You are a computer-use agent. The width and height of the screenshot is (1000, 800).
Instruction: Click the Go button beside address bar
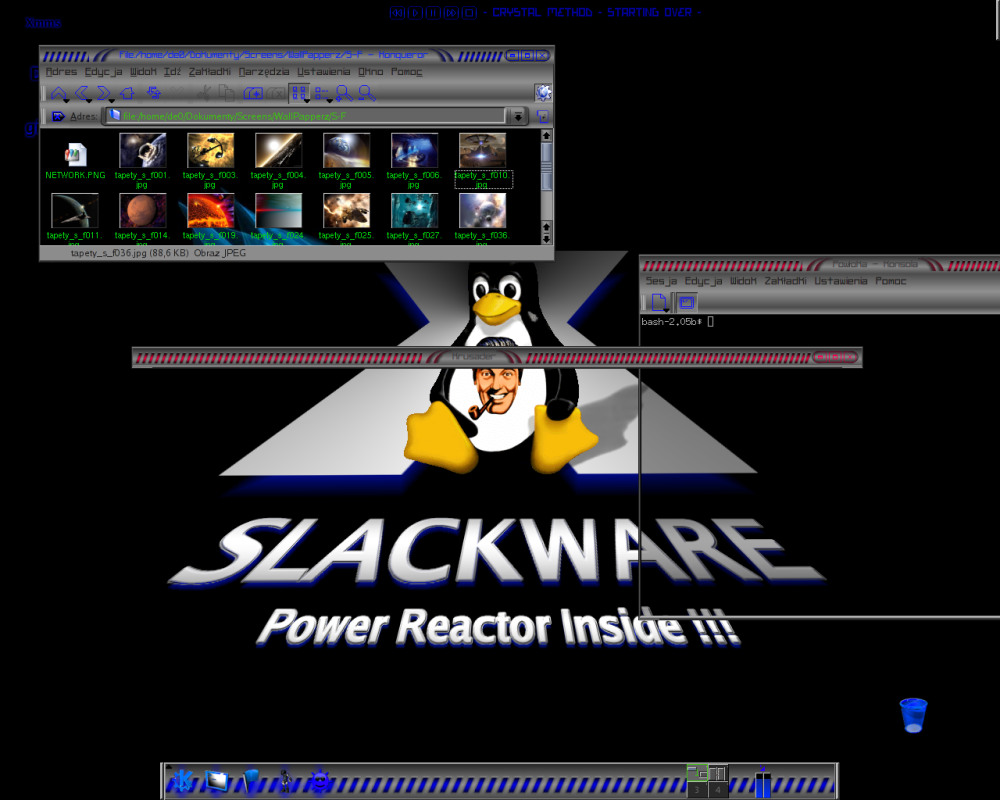(x=543, y=116)
